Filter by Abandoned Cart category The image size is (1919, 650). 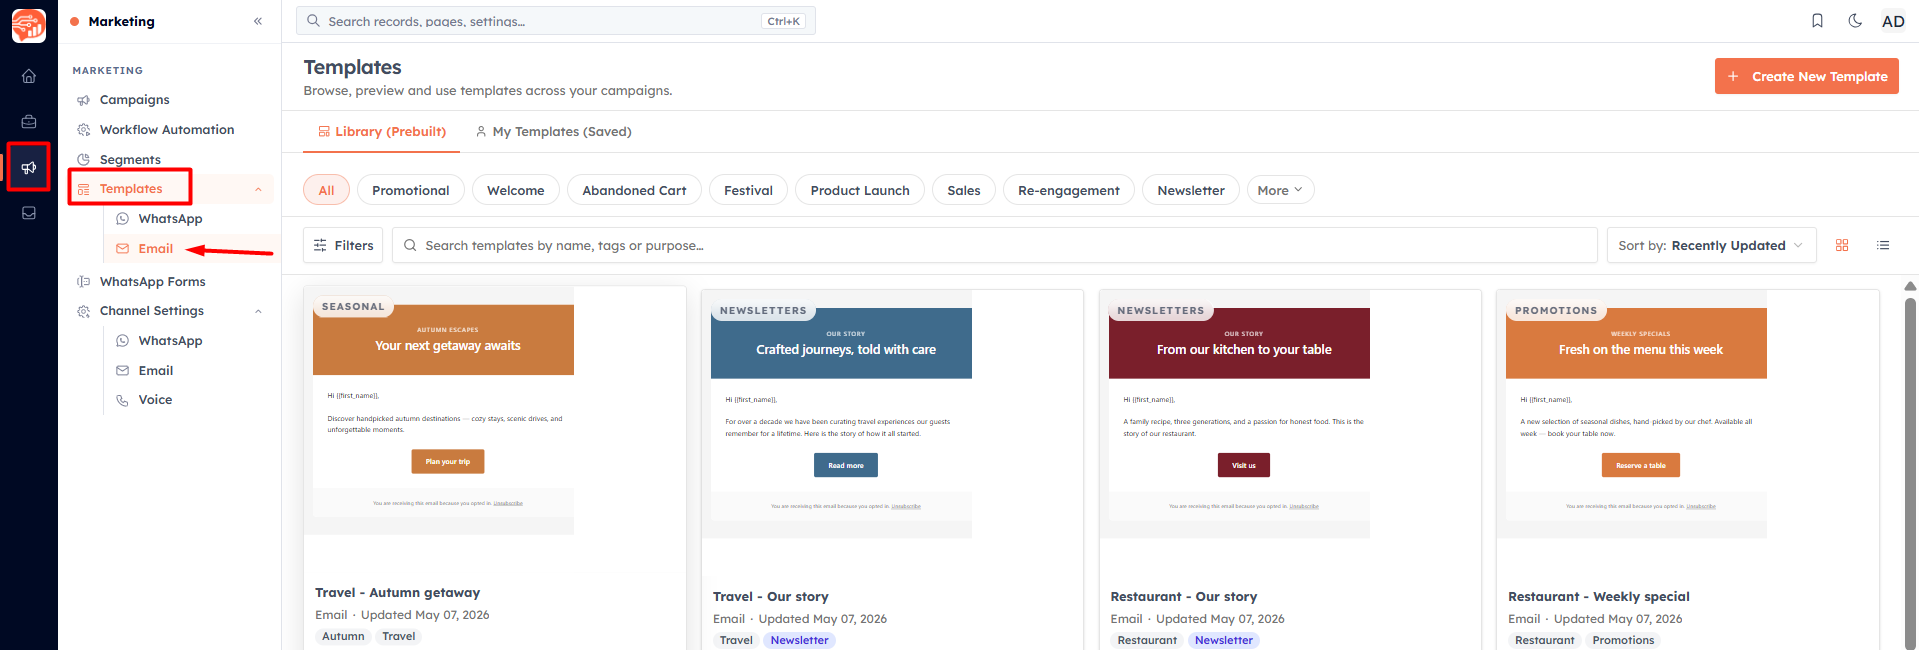(x=634, y=190)
